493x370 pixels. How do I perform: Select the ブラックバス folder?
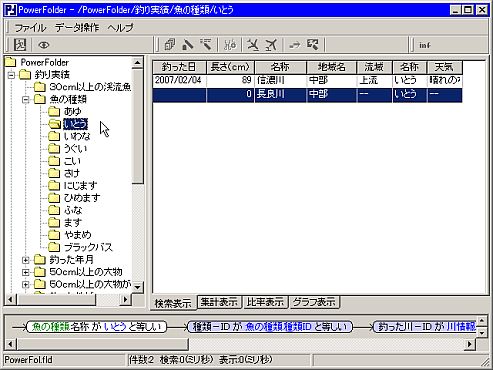[x=88, y=247]
